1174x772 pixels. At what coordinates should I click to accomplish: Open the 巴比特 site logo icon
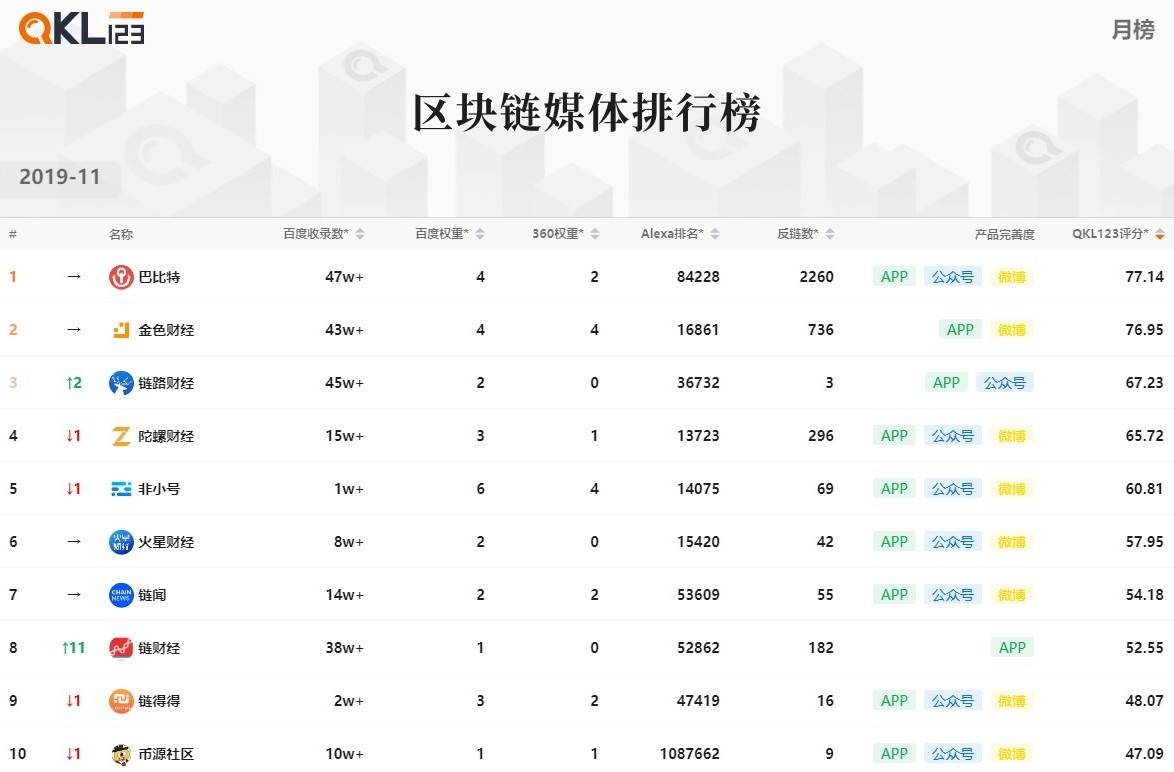(121, 277)
